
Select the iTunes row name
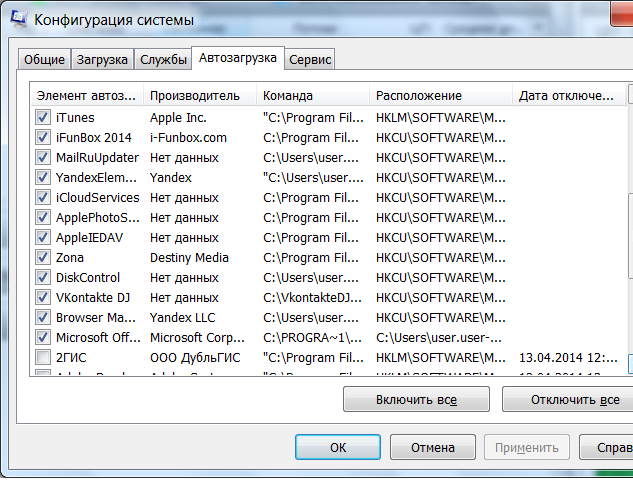pos(75,117)
